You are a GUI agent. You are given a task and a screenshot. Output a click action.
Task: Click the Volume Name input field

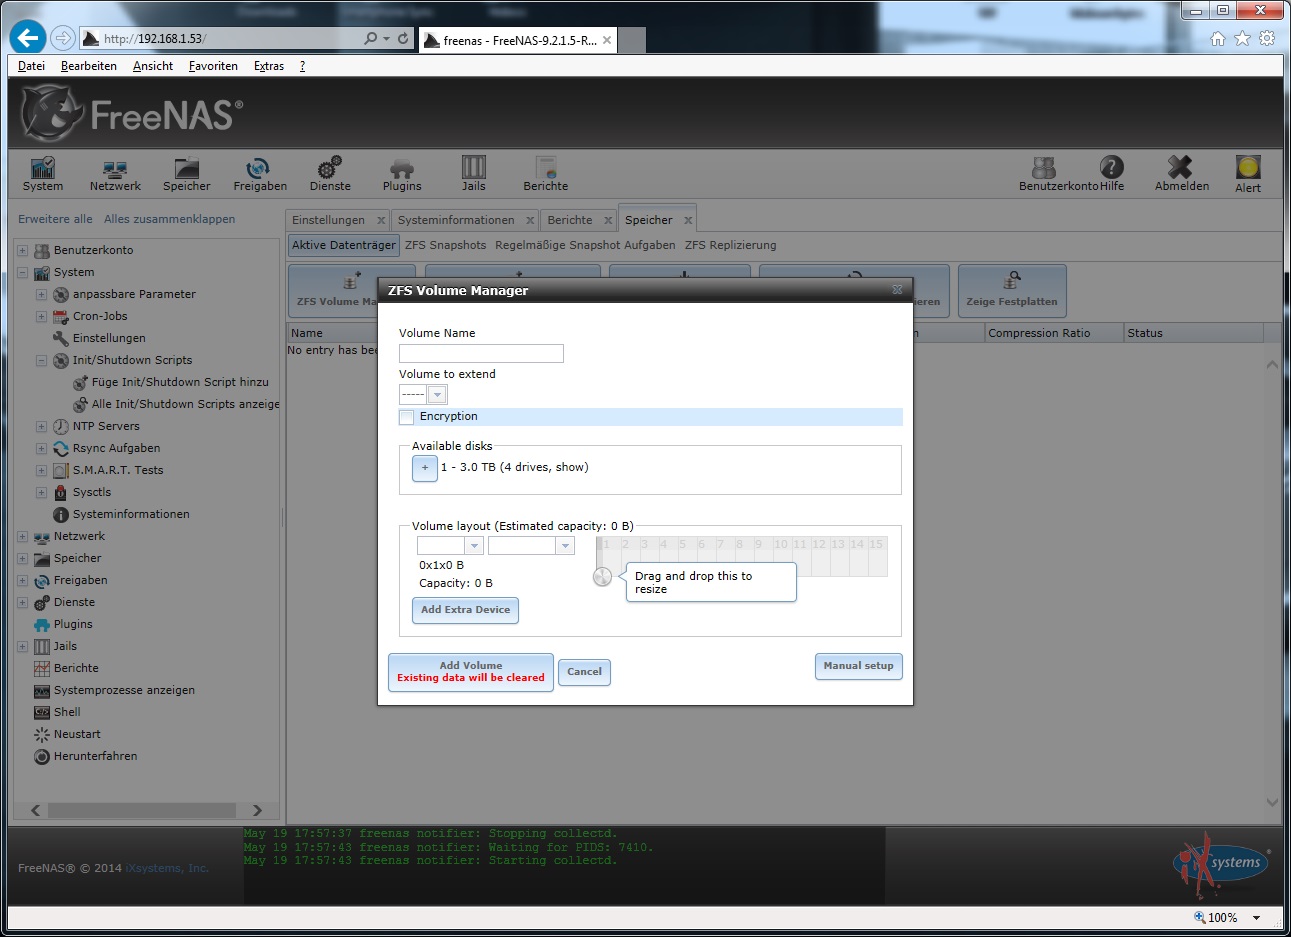tap(481, 353)
